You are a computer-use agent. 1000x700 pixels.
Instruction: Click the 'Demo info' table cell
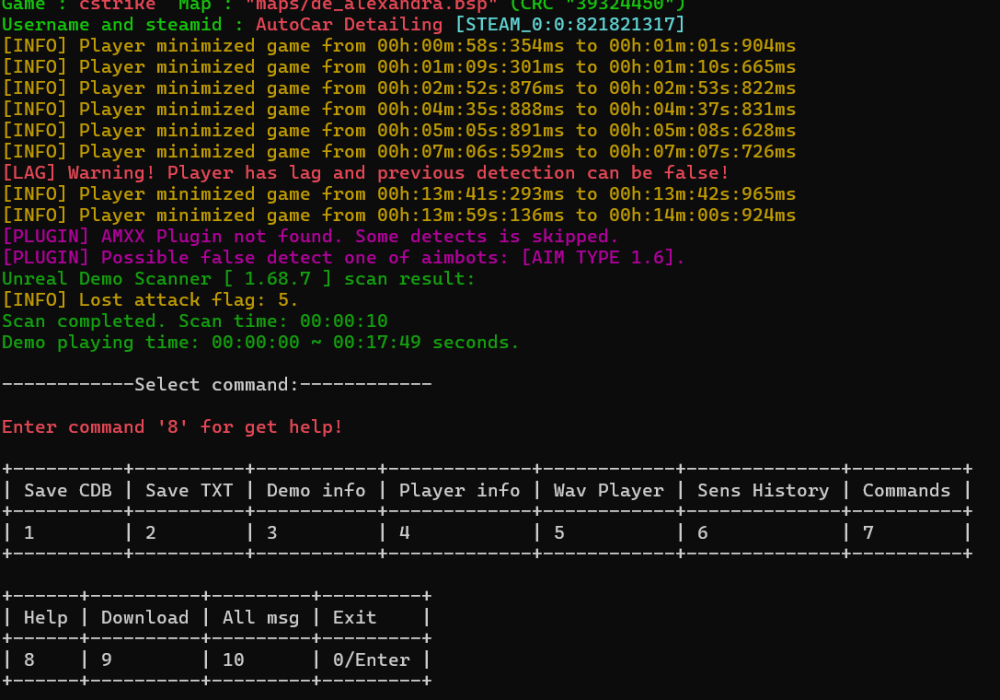click(316, 490)
